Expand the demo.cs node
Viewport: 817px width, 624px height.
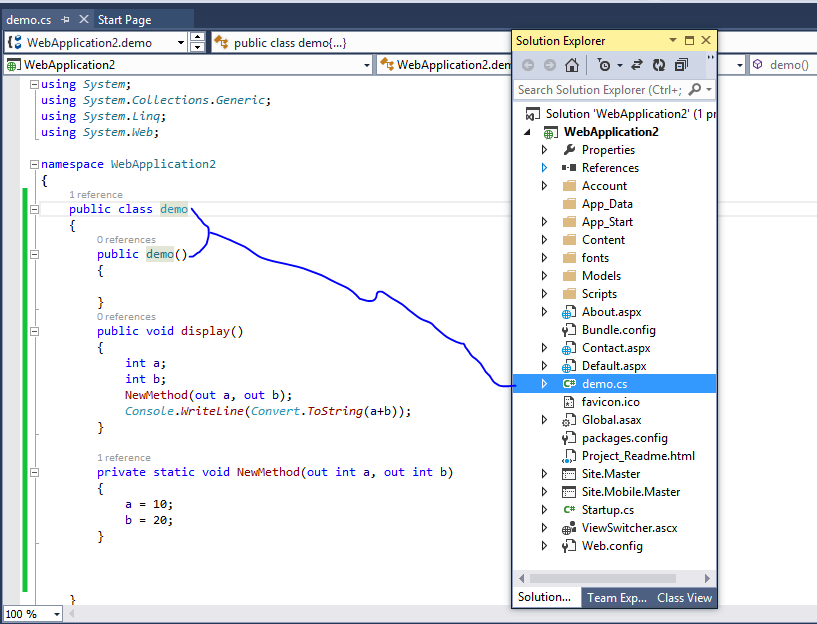[x=544, y=384]
